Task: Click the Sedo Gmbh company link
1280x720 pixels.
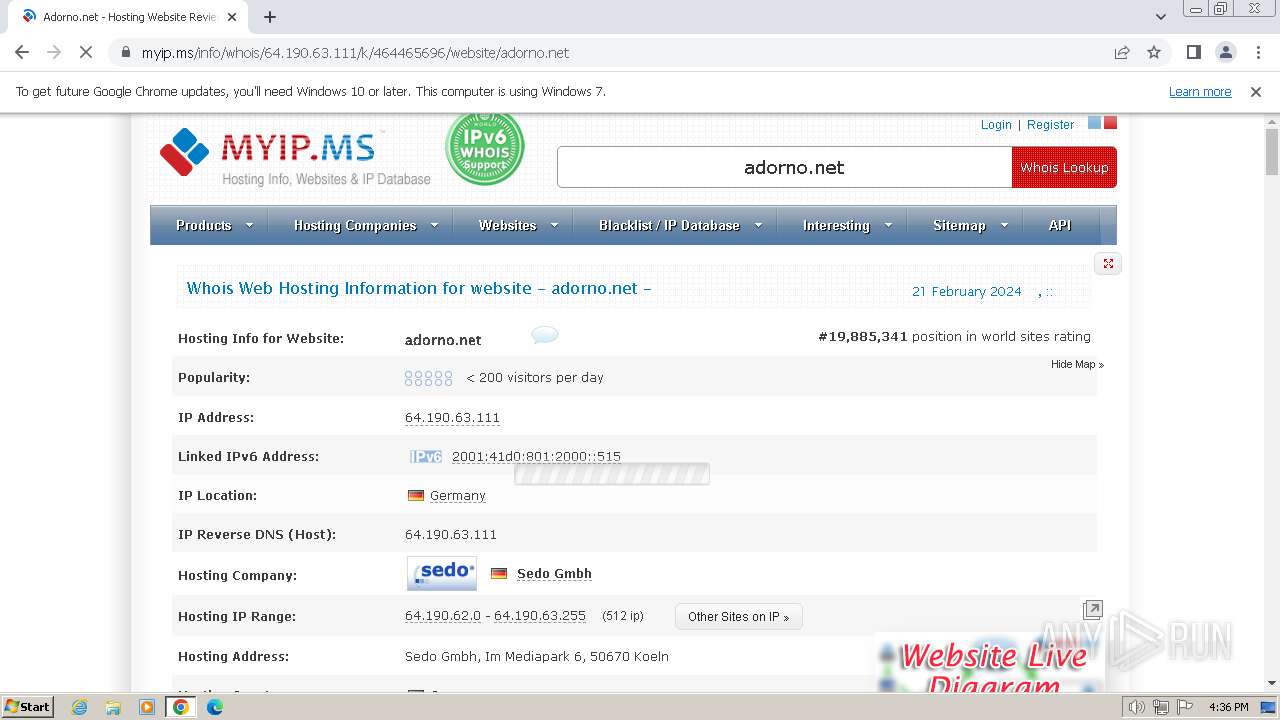Action: (554, 573)
